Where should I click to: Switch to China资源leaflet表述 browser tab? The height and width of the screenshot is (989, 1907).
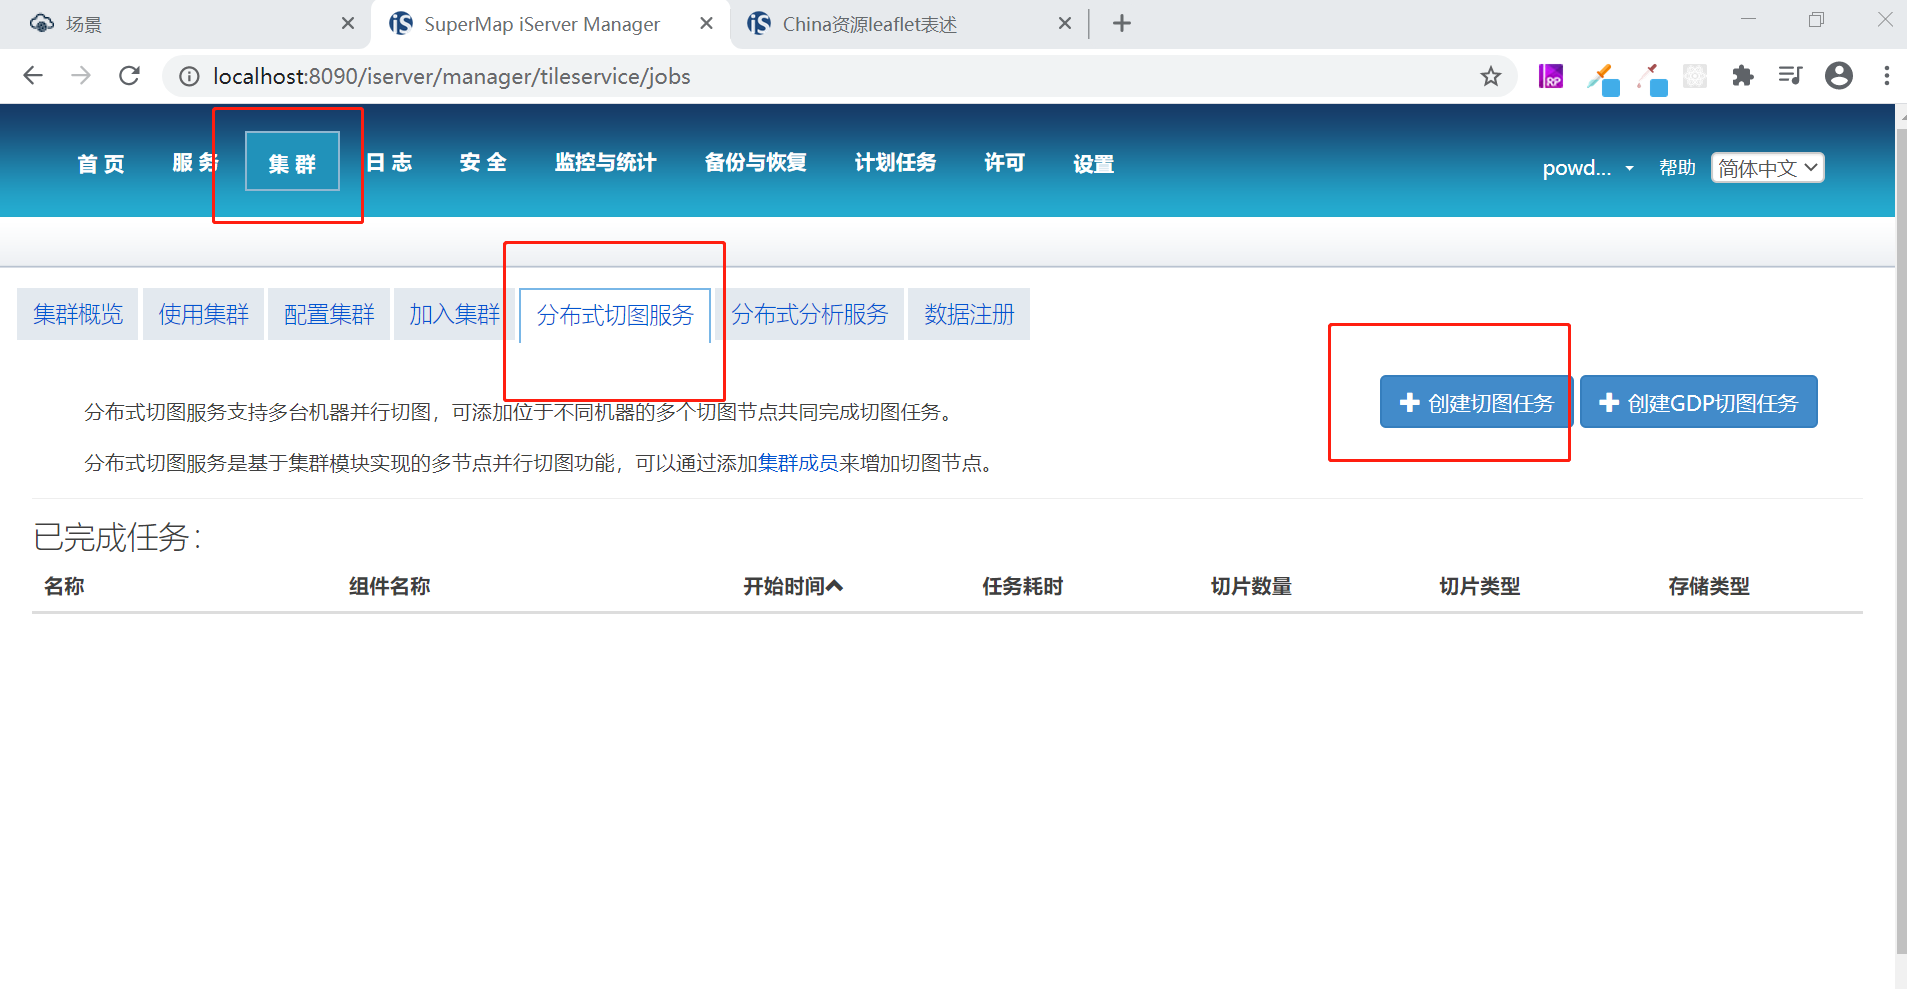coord(910,24)
